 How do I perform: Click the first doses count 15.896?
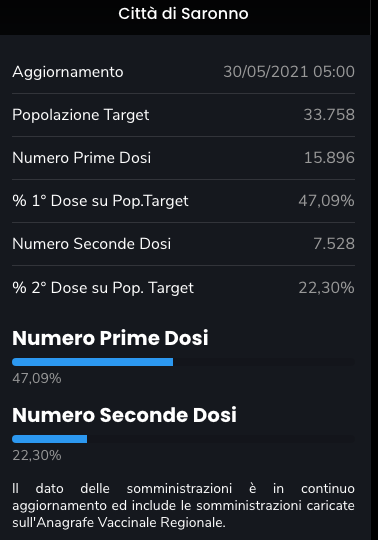(x=329, y=158)
